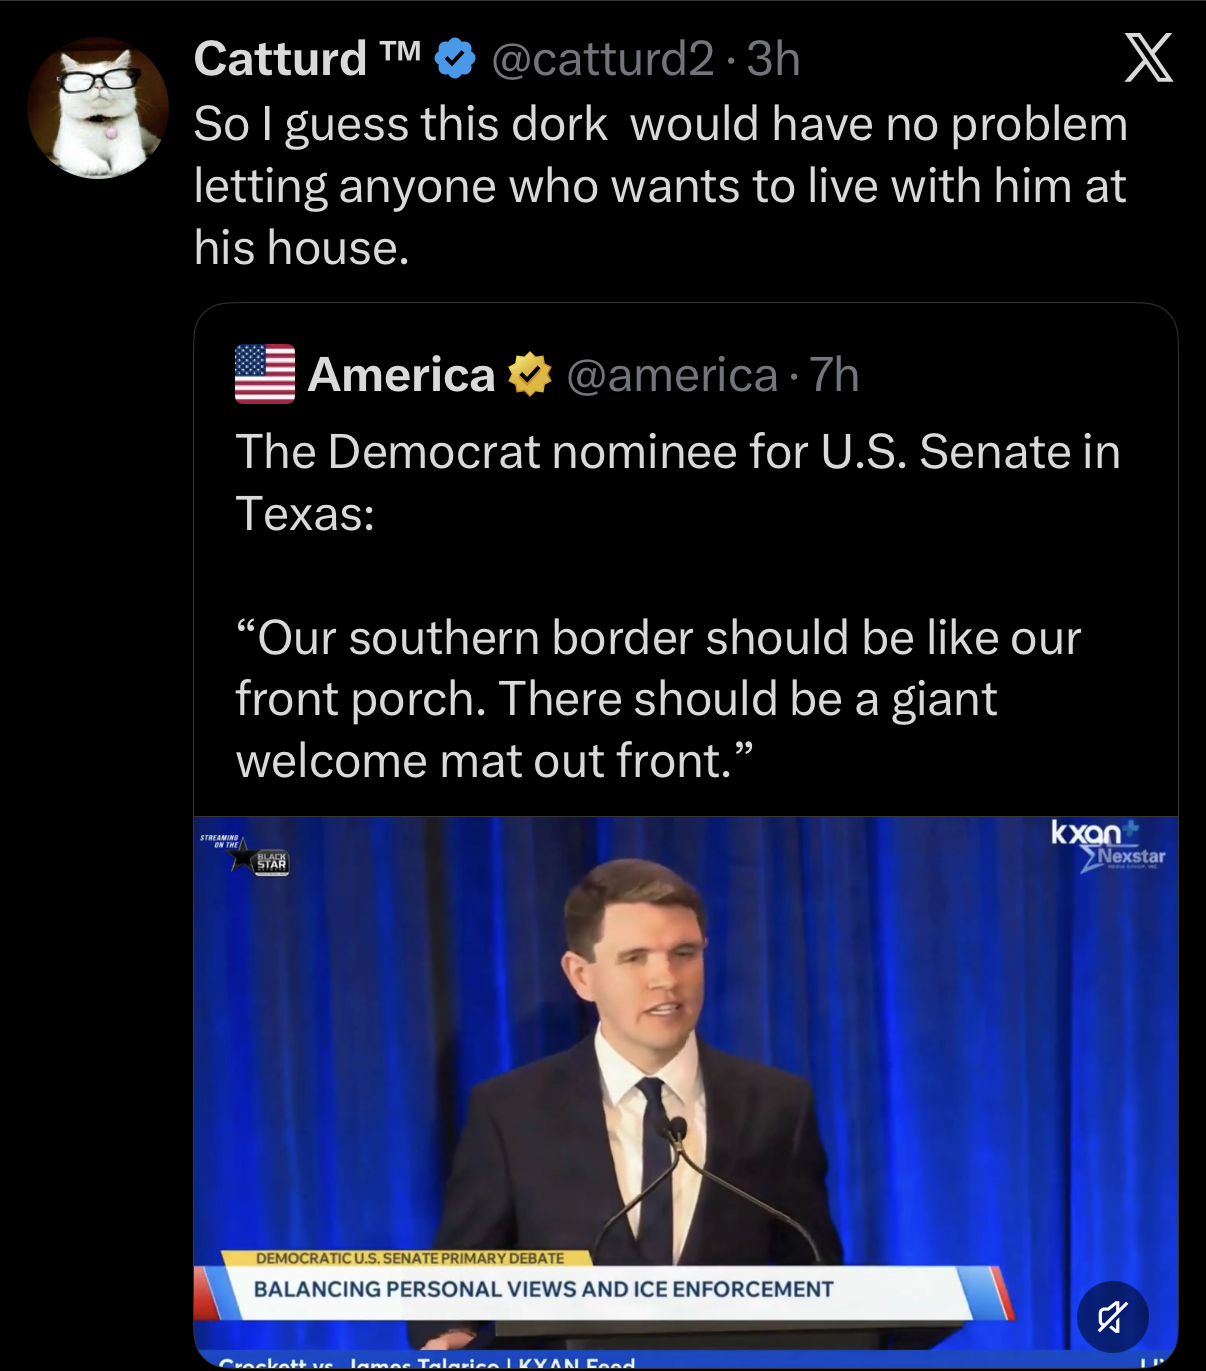Image resolution: width=1206 pixels, height=1371 pixels.
Task: Open the @catturd2 handle link
Action: 603,59
